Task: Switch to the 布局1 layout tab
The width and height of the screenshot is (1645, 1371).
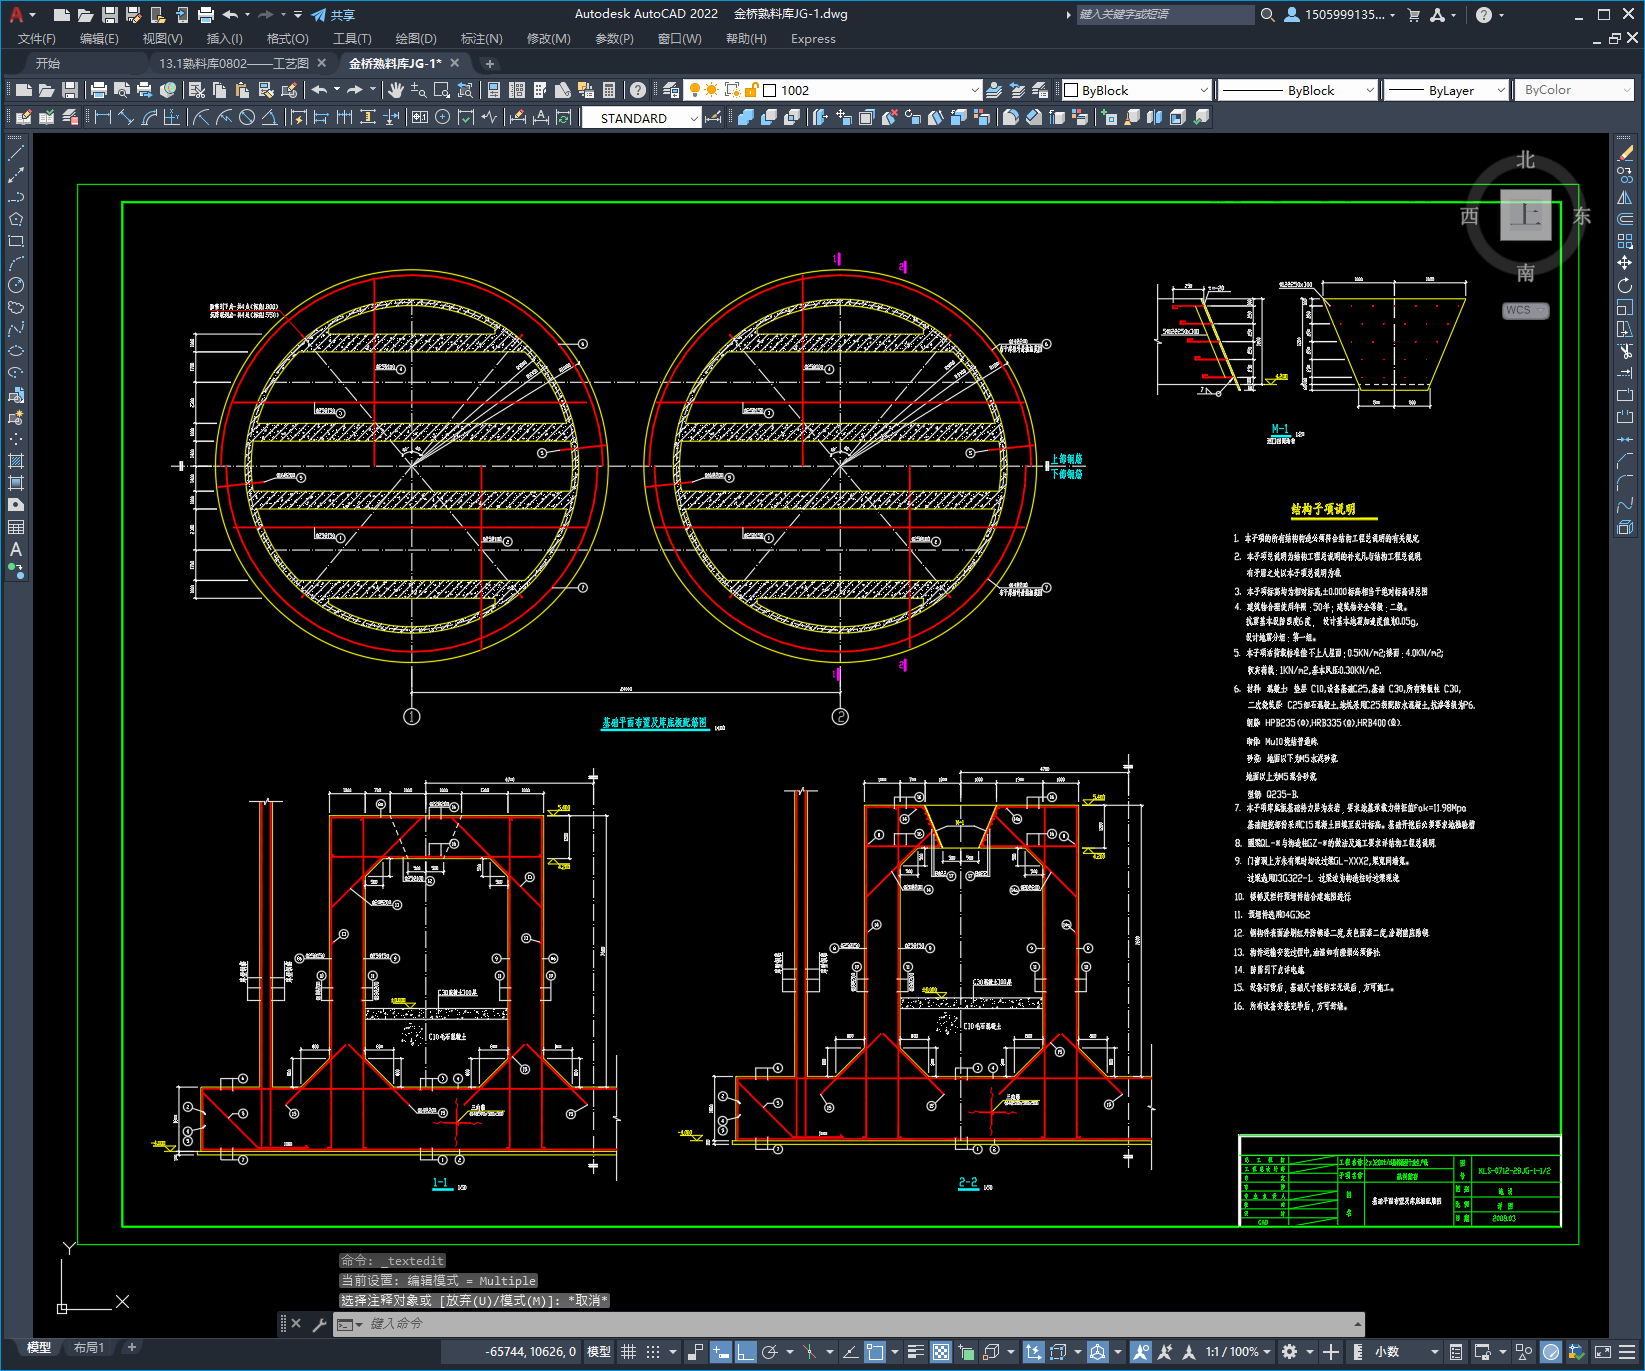Action: pyautogui.click(x=88, y=1348)
